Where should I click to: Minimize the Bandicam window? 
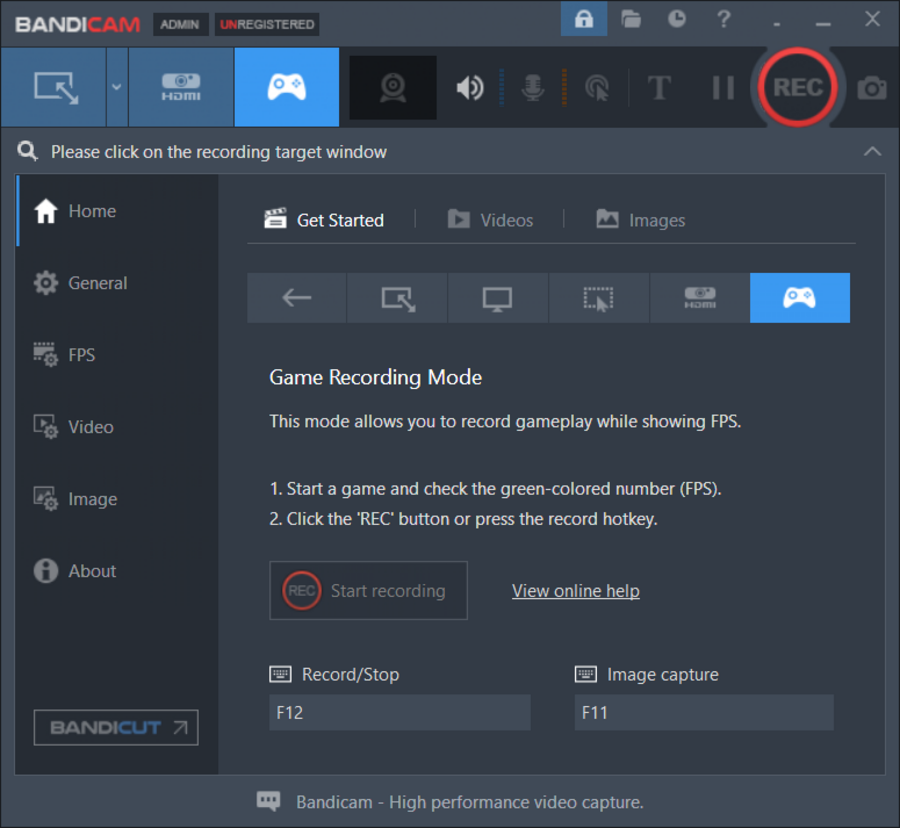click(x=823, y=24)
